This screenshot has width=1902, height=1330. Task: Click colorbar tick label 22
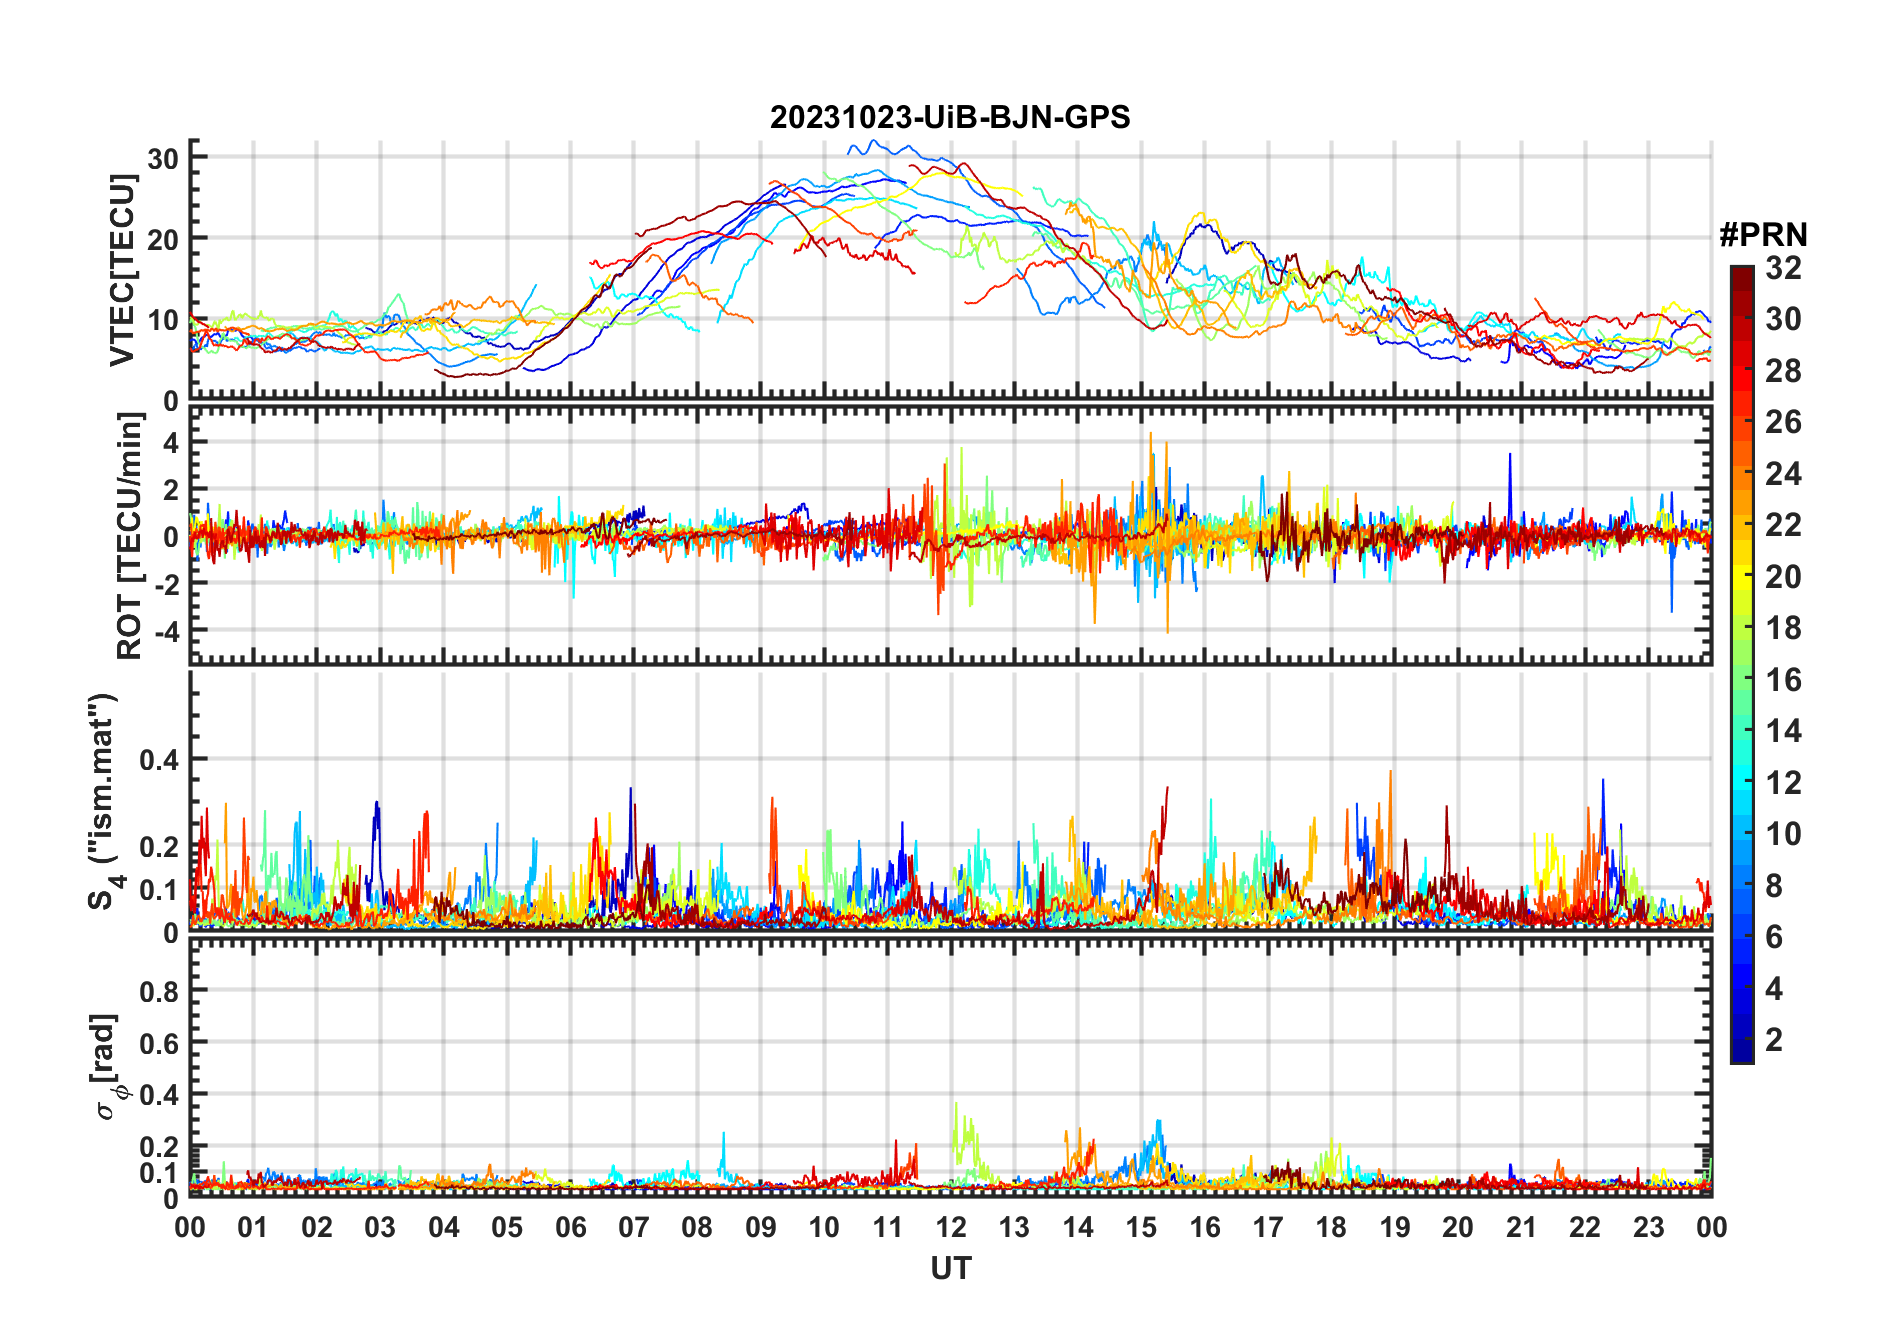(x=1783, y=525)
